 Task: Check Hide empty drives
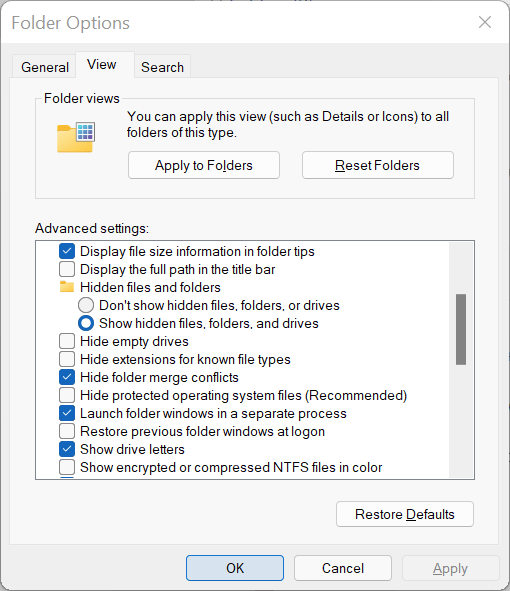(x=67, y=341)
